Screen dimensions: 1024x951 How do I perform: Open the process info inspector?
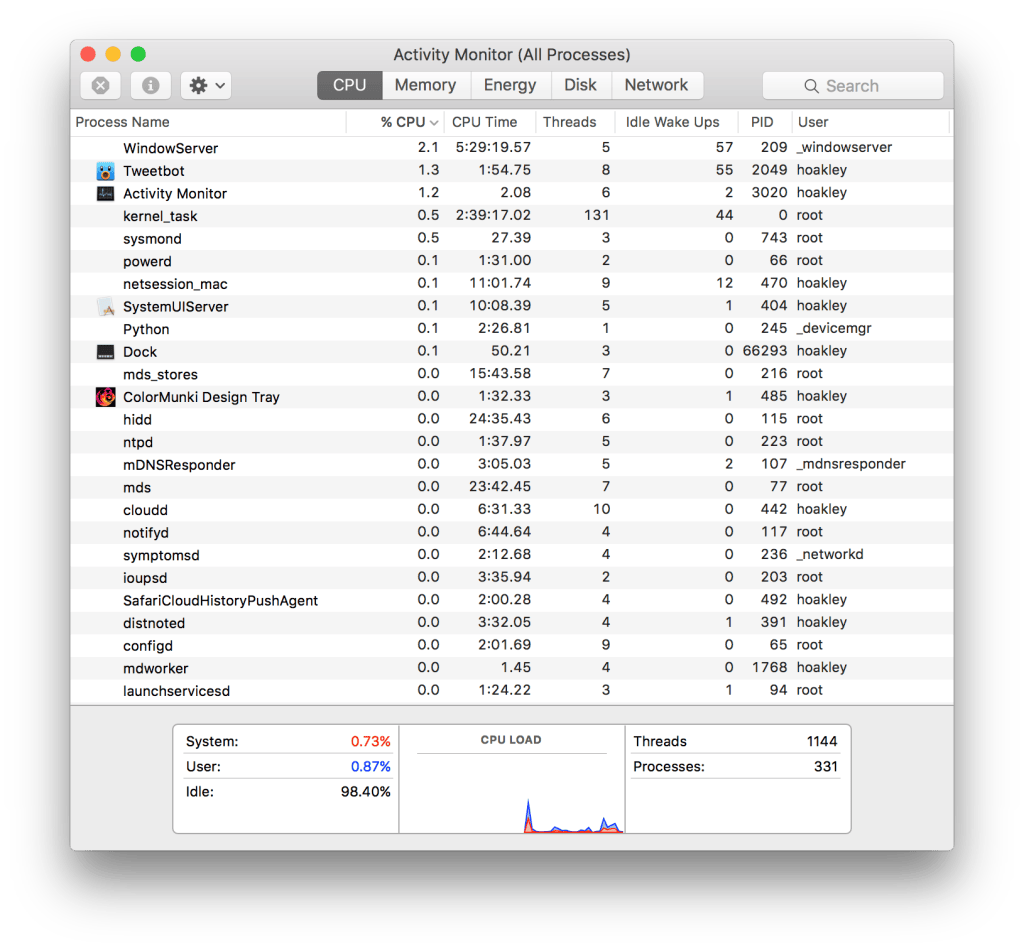click(150, 86)
